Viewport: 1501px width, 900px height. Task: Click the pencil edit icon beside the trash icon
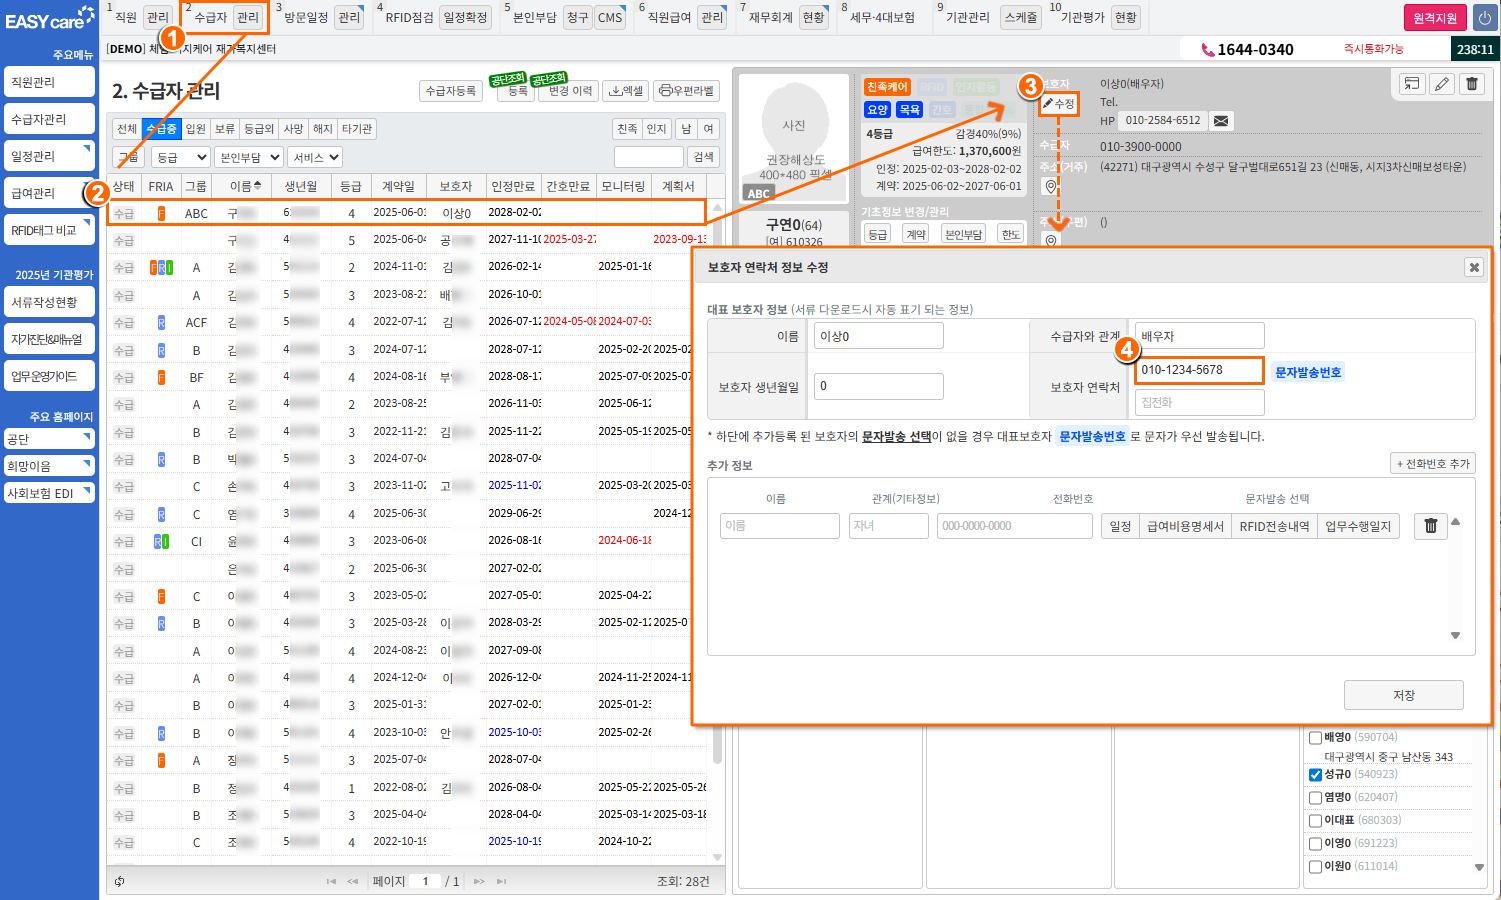pos(1442,84)
